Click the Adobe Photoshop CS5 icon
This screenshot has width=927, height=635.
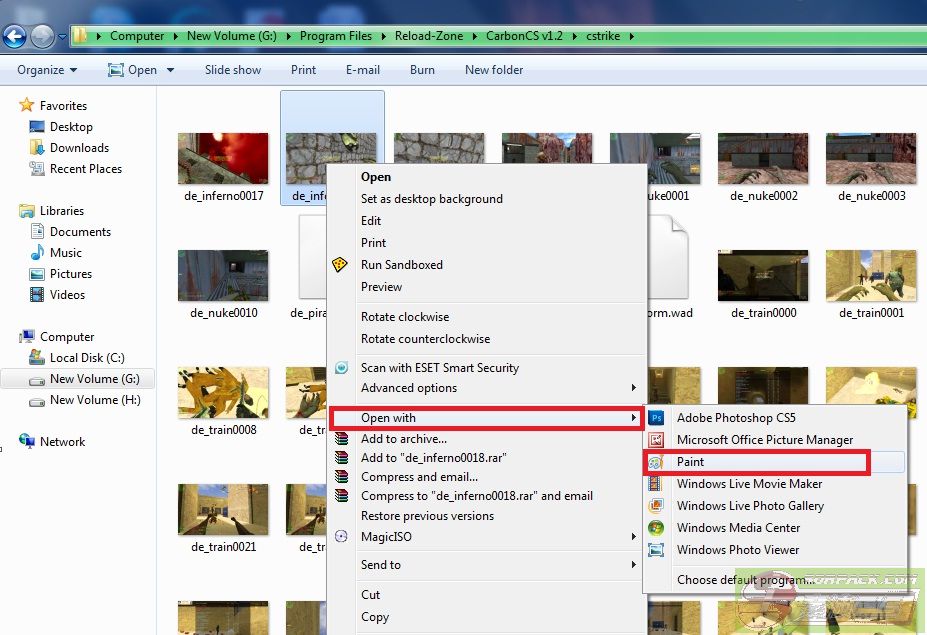[x=657, y=418]
